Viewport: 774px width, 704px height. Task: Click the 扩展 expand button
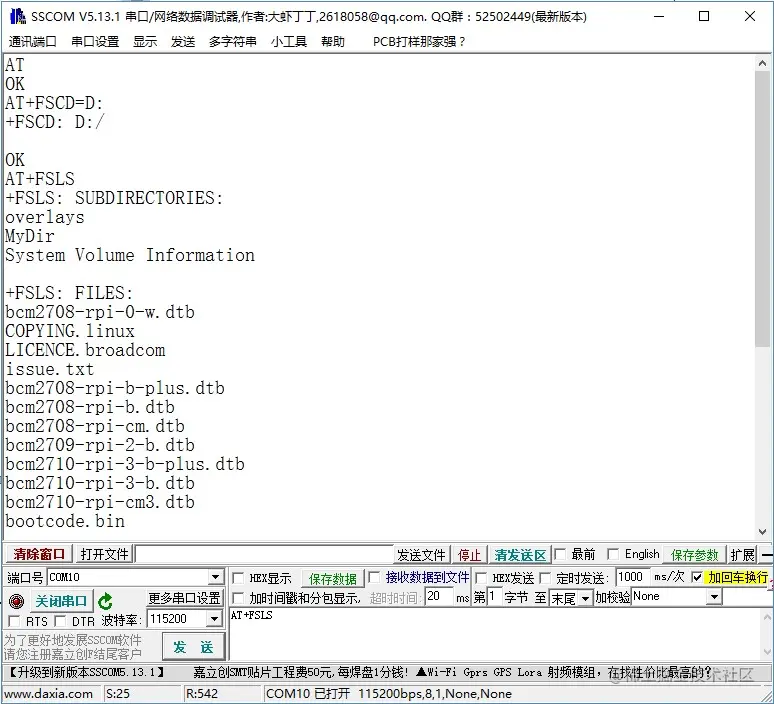pos(742,555)
